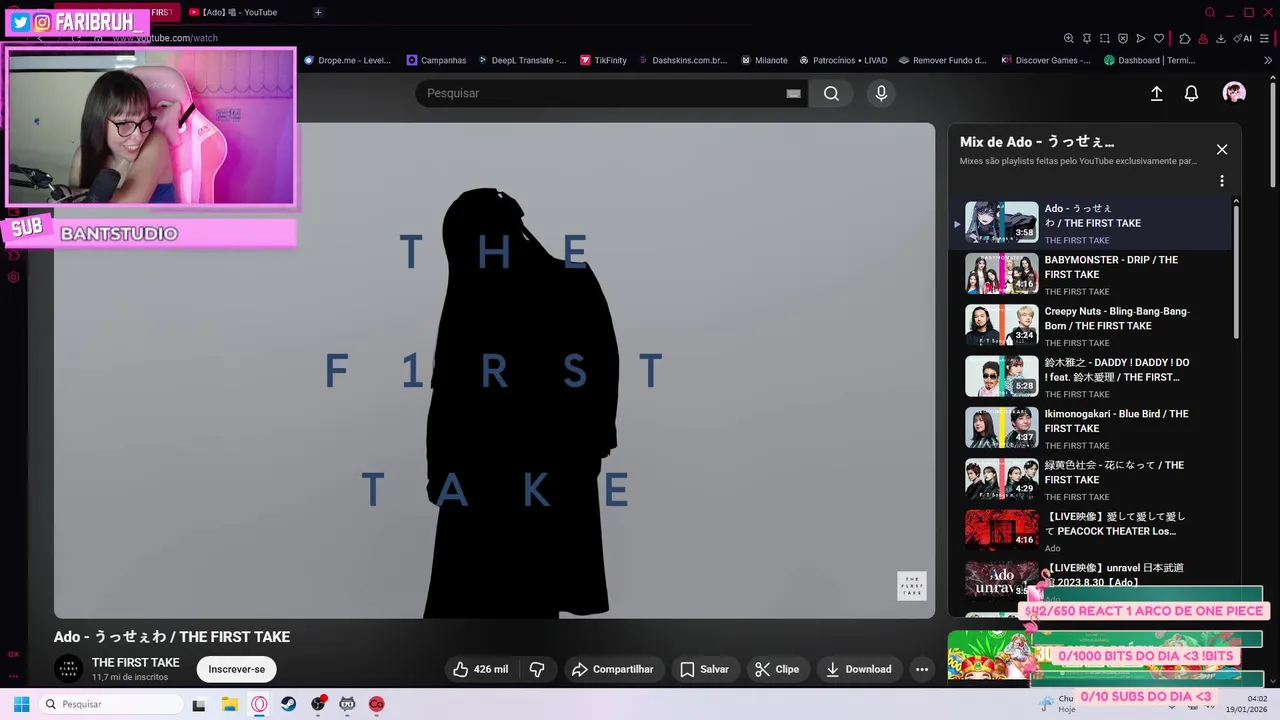This screenshot has height=720, width=1280.
Task: Click the Windows taskbar search box
Action: 112,704
